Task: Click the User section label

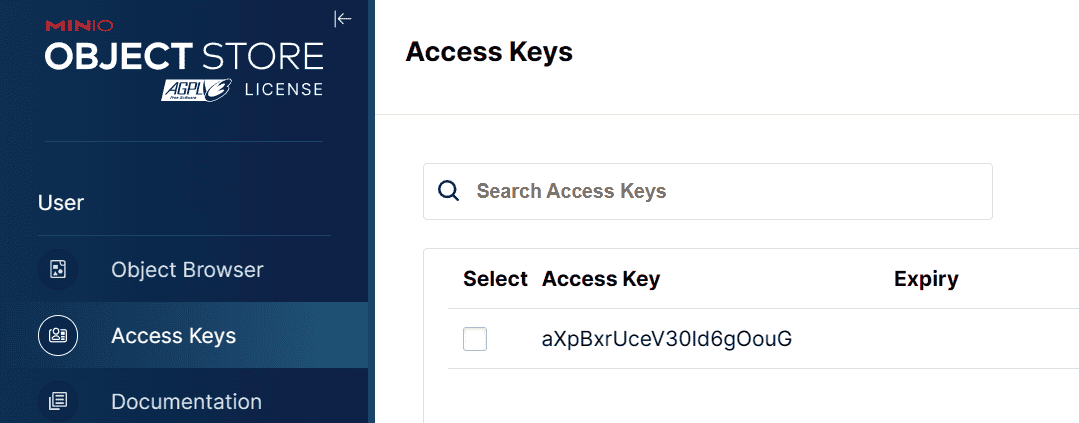Action: point(61,203)
